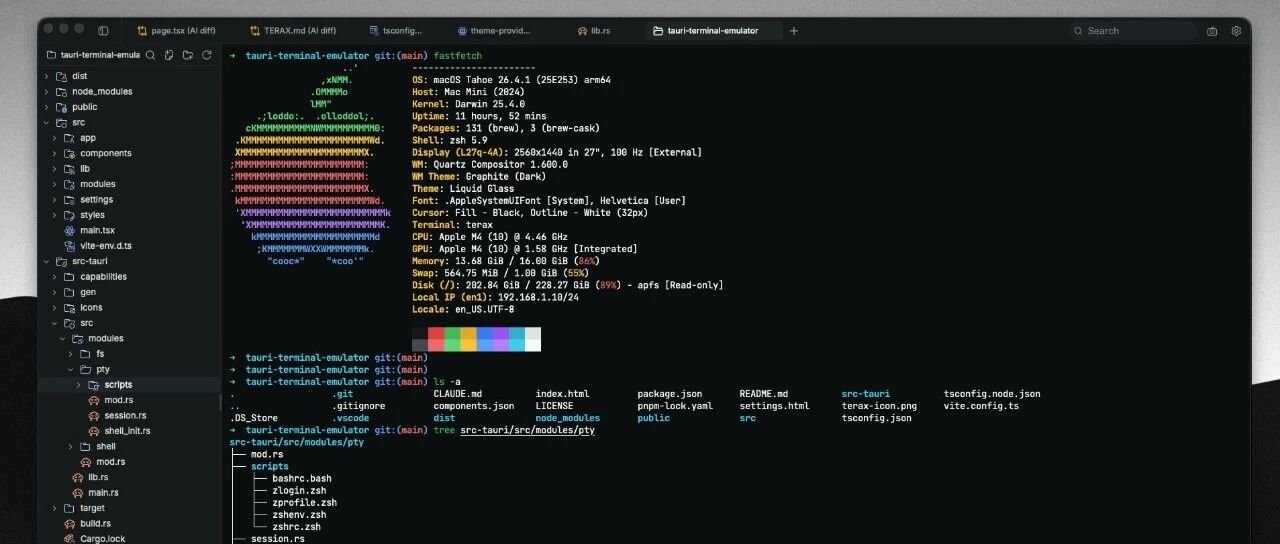Click the folder icon beside public

61,107
